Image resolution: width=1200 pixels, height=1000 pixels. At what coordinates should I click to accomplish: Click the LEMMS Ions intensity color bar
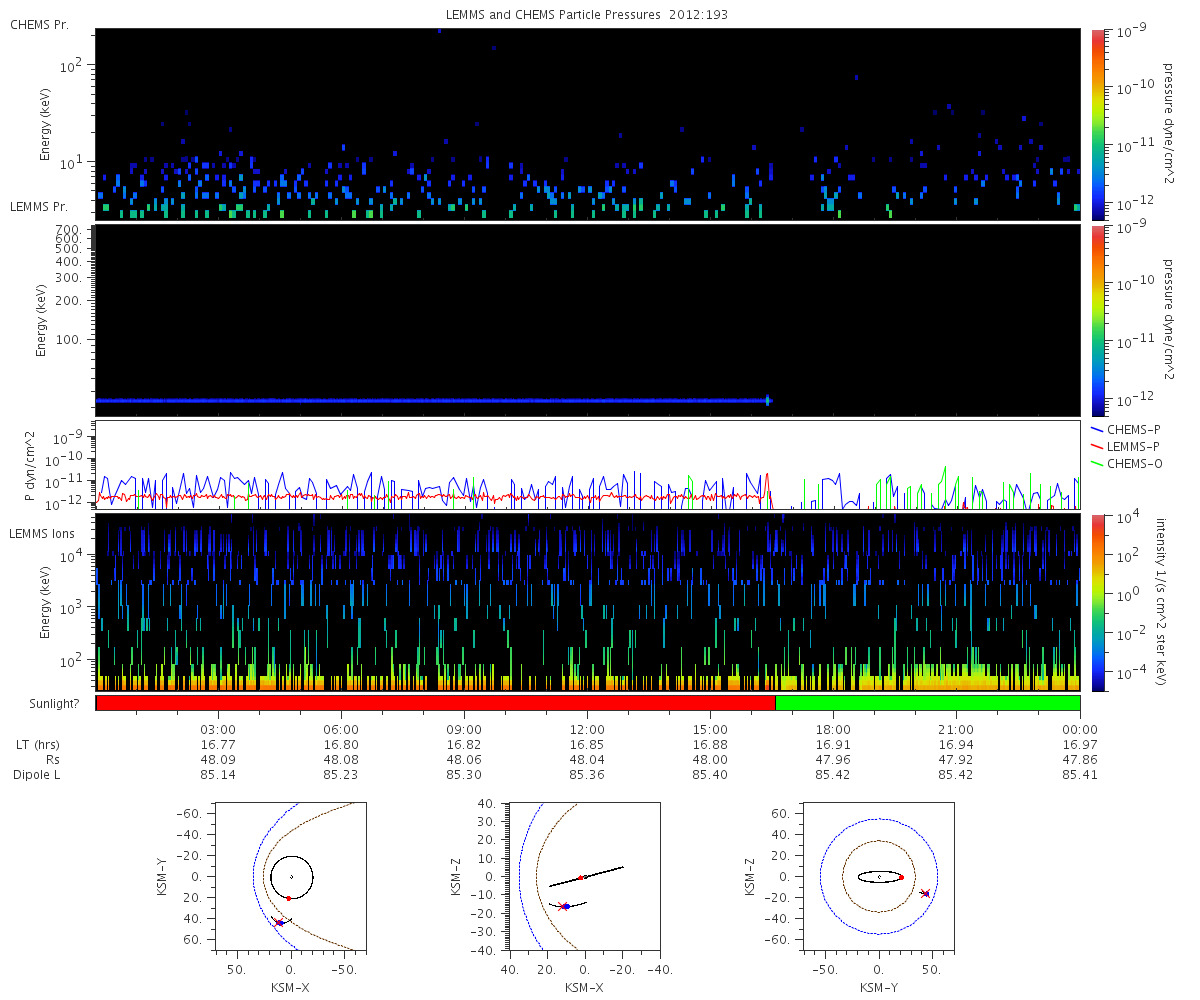[x=1097, y=602]
